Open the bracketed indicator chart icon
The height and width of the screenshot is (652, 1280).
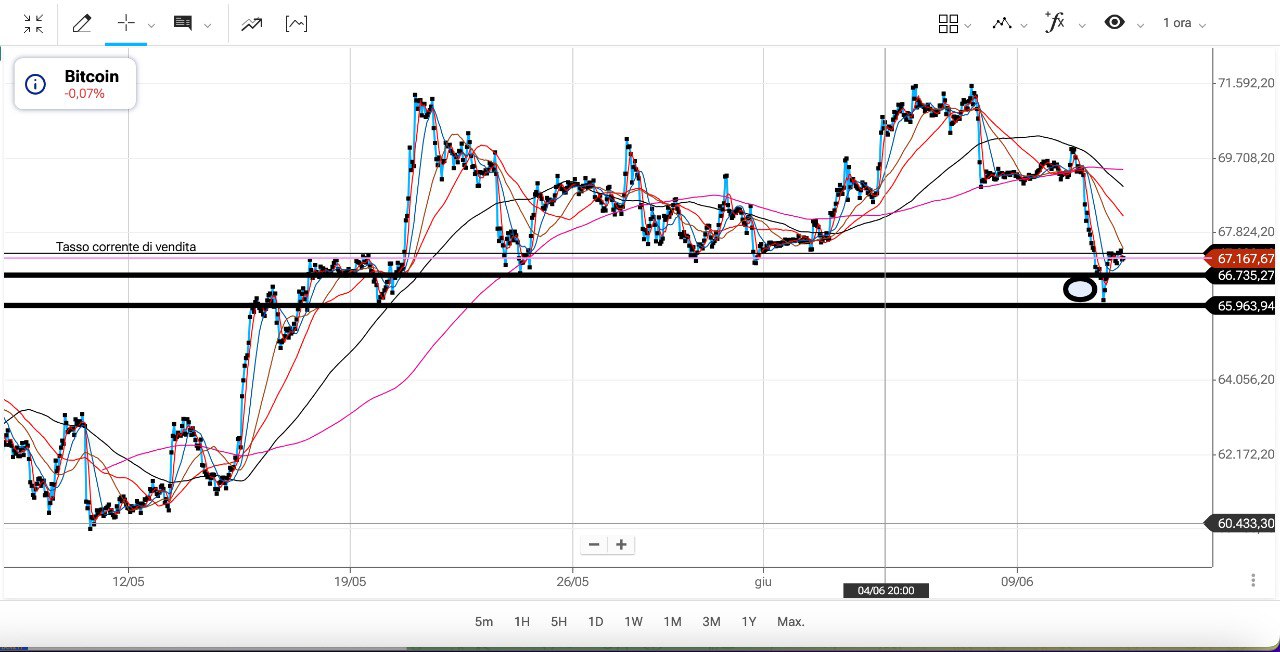point(296,24)
